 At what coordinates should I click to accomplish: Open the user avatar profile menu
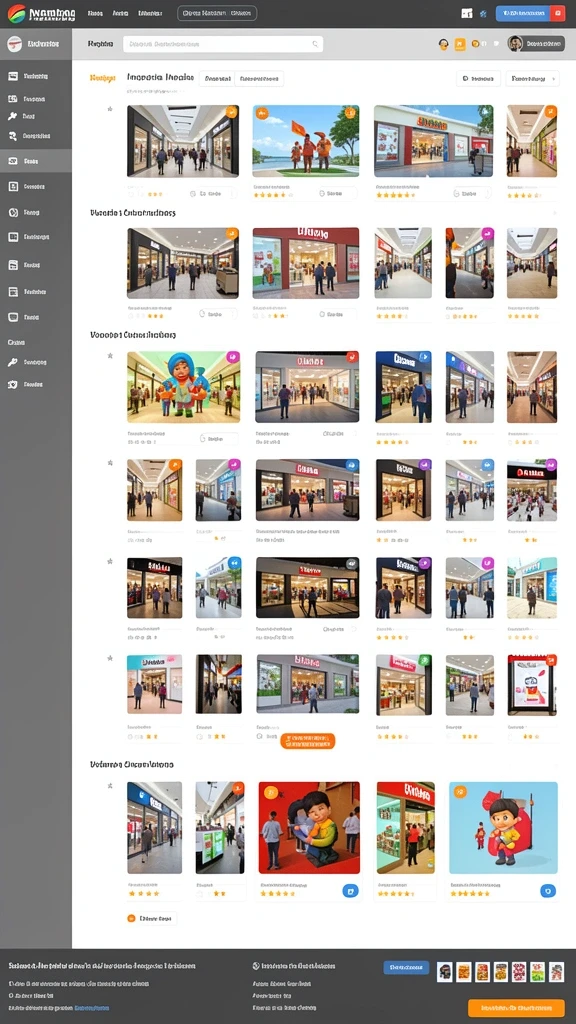coord(536,44)
